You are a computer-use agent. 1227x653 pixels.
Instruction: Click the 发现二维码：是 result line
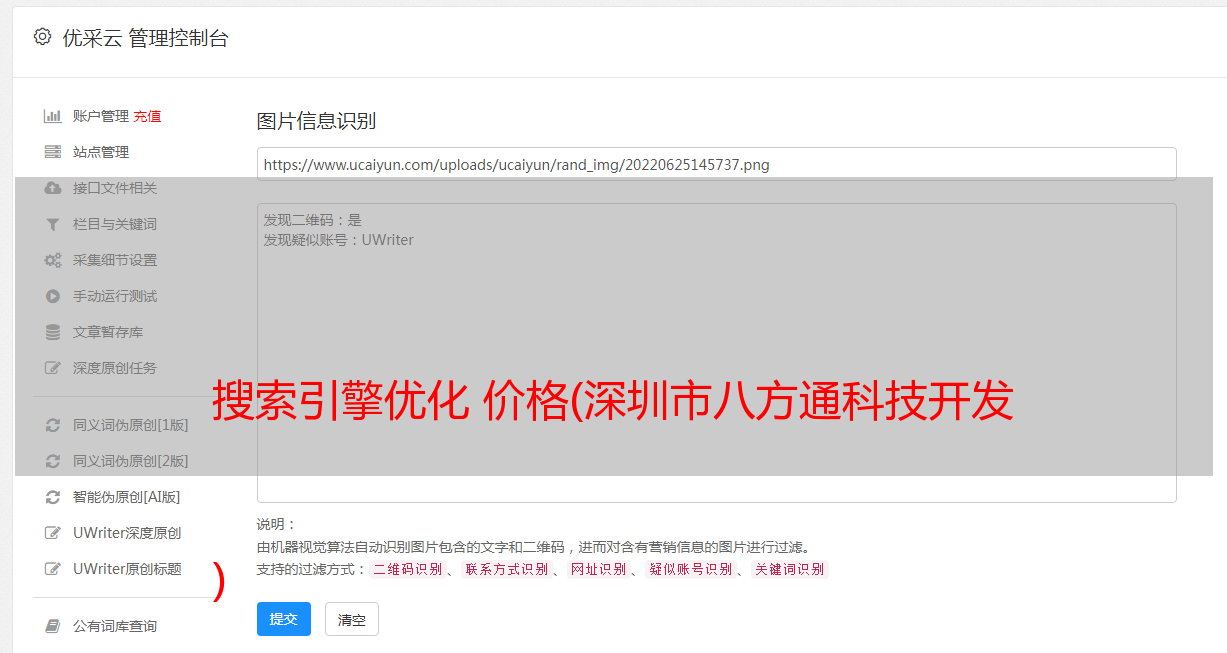point(312,220)
